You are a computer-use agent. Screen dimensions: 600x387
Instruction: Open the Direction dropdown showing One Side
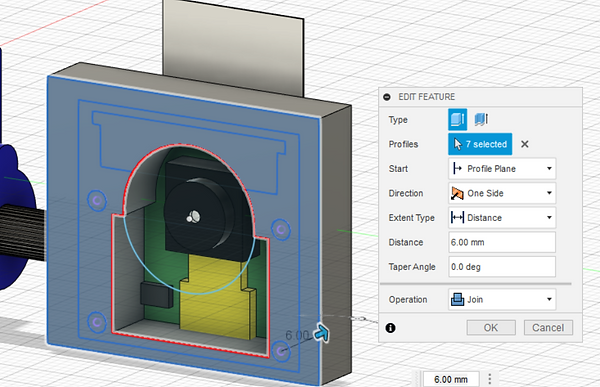[502, 193]
